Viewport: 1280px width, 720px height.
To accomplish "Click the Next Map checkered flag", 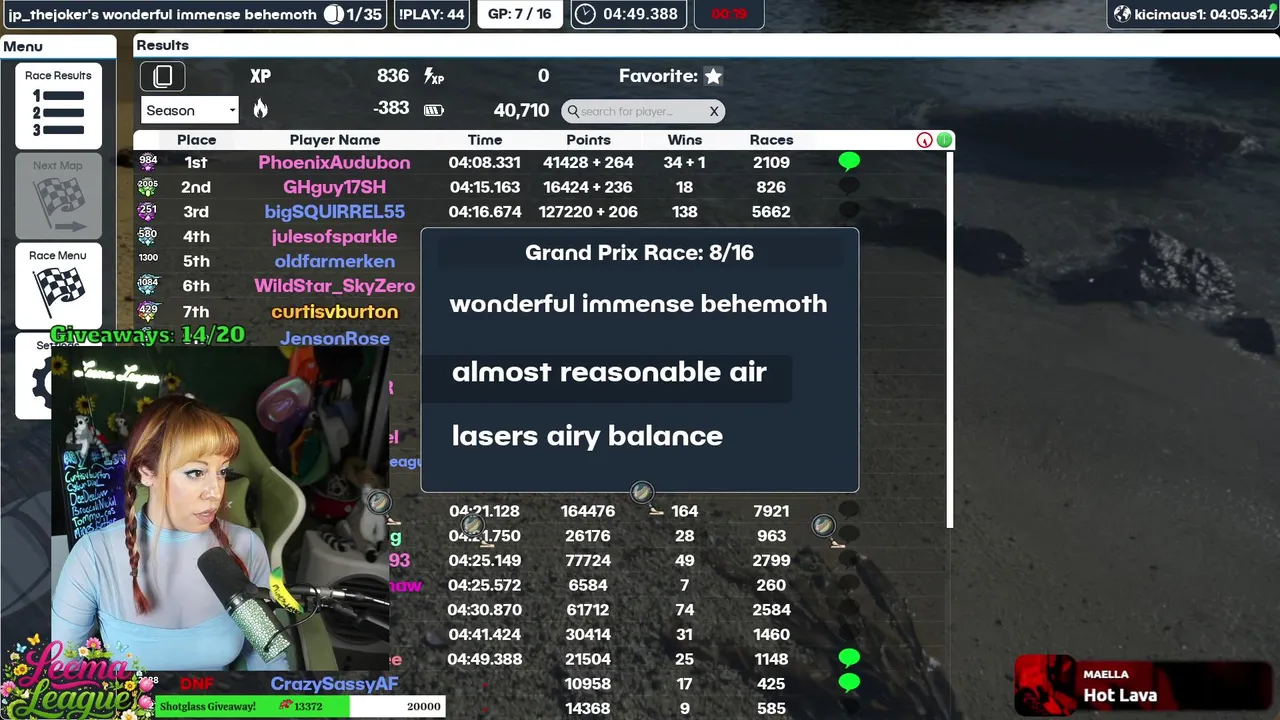I will pyautogui.click(x=58, y=196).
